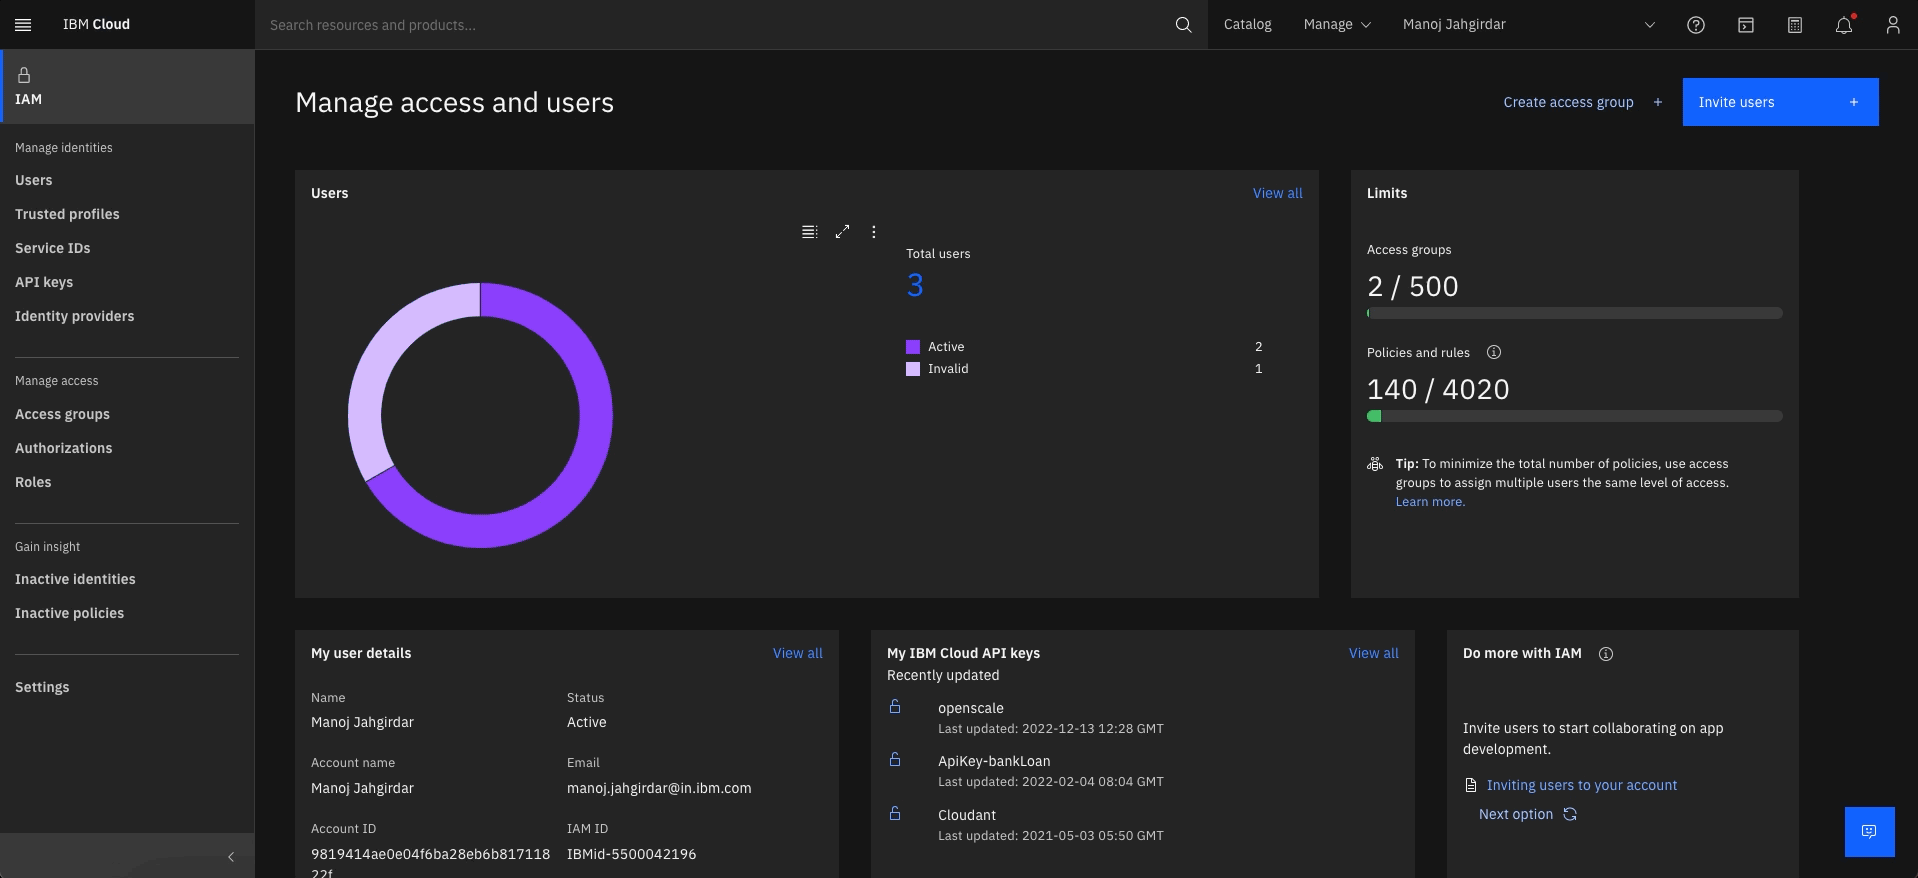The width and height of the screenshot is (1918, 878).
Task: Open the Manoj Jahgirdar account switcher
Action: (x=1529, y=24)
